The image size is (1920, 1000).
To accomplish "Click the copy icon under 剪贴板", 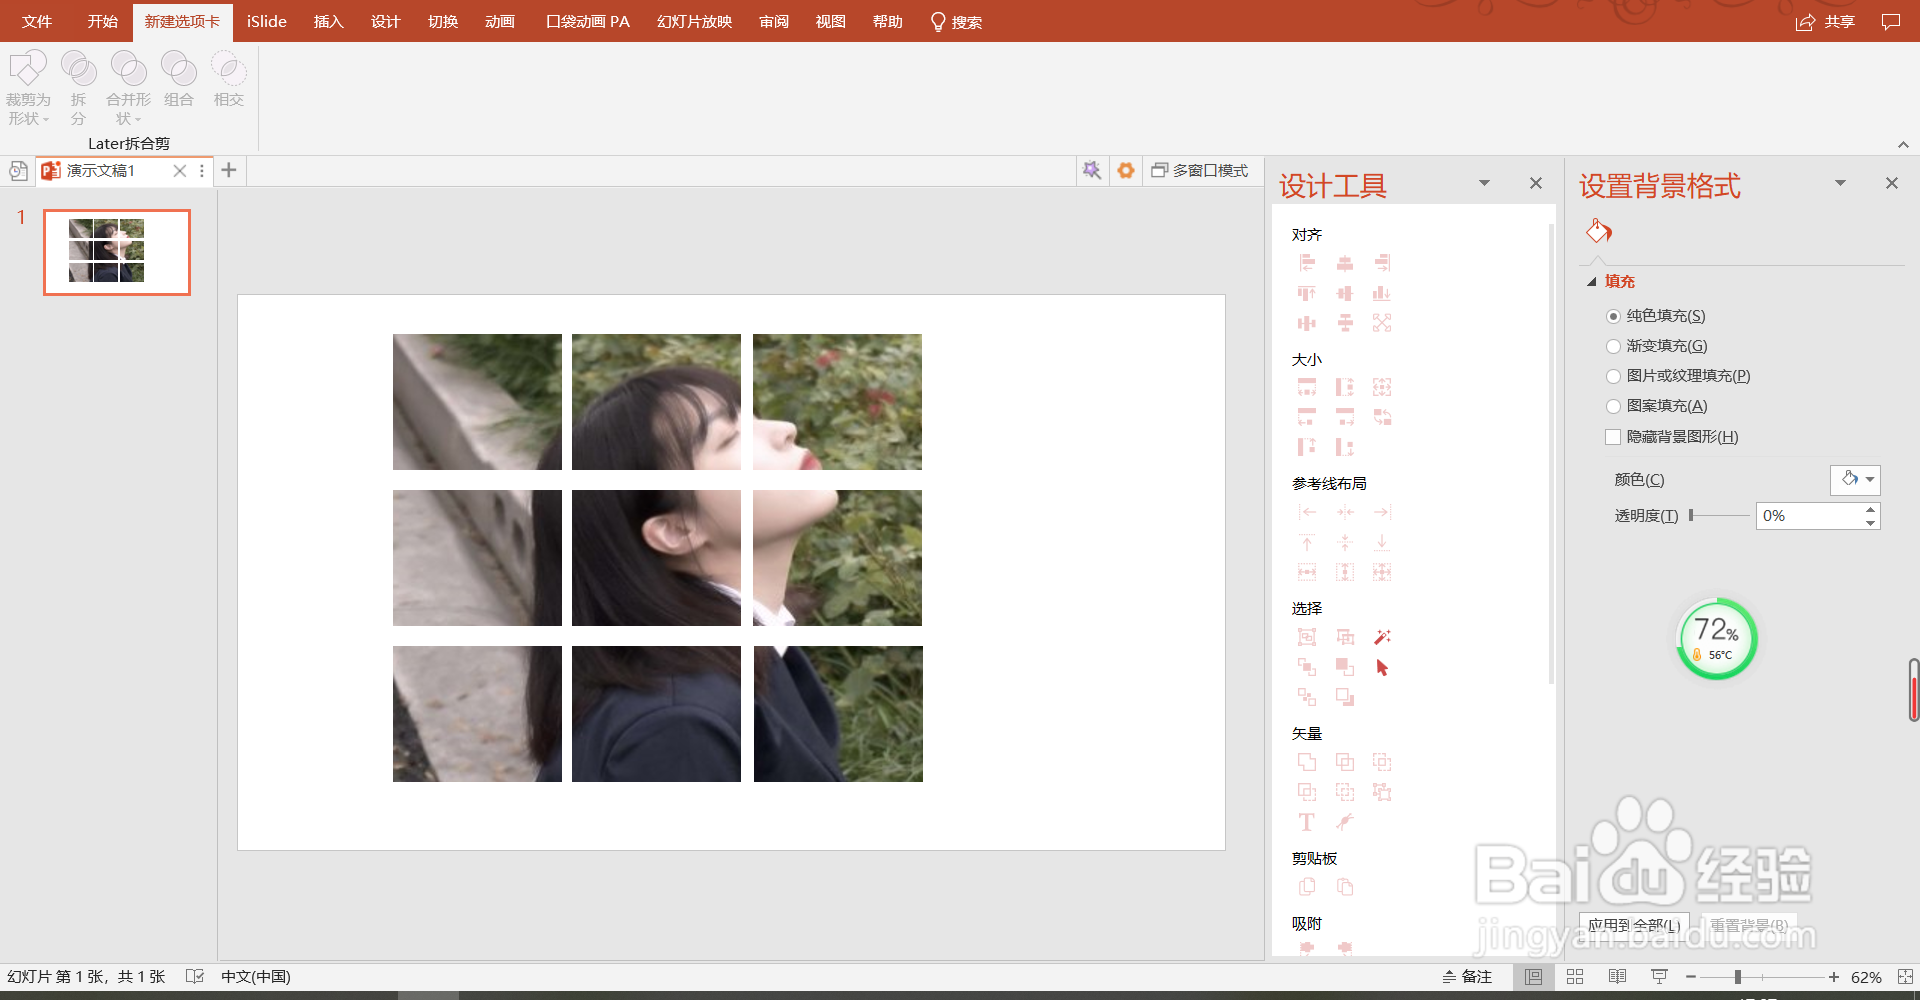I will click(1307, 887).
